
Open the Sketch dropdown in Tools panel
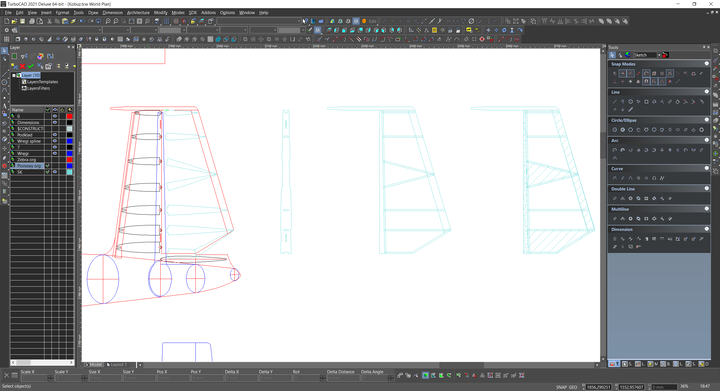[659, 55]
